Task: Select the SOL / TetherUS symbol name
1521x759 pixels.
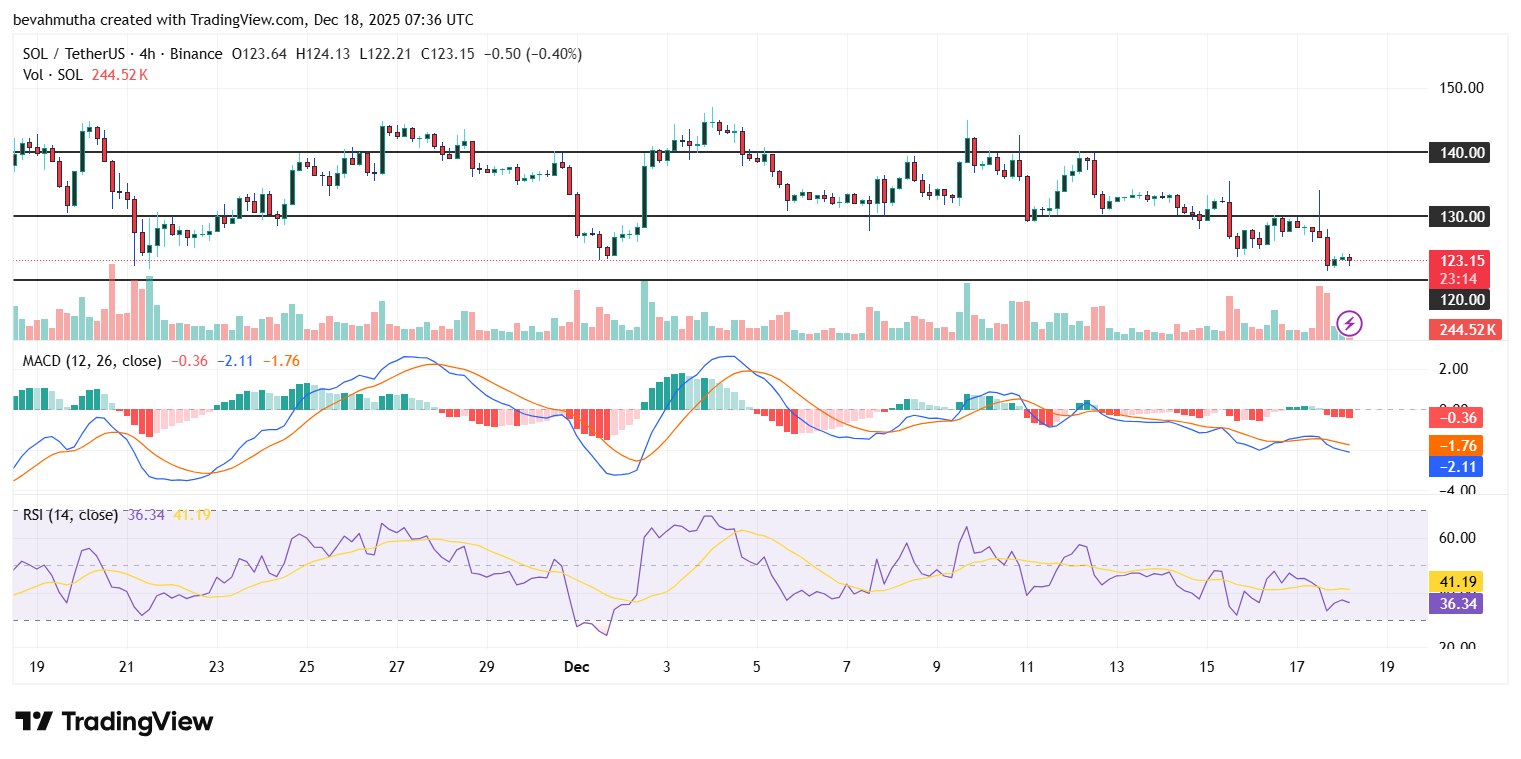Action: 75,53
